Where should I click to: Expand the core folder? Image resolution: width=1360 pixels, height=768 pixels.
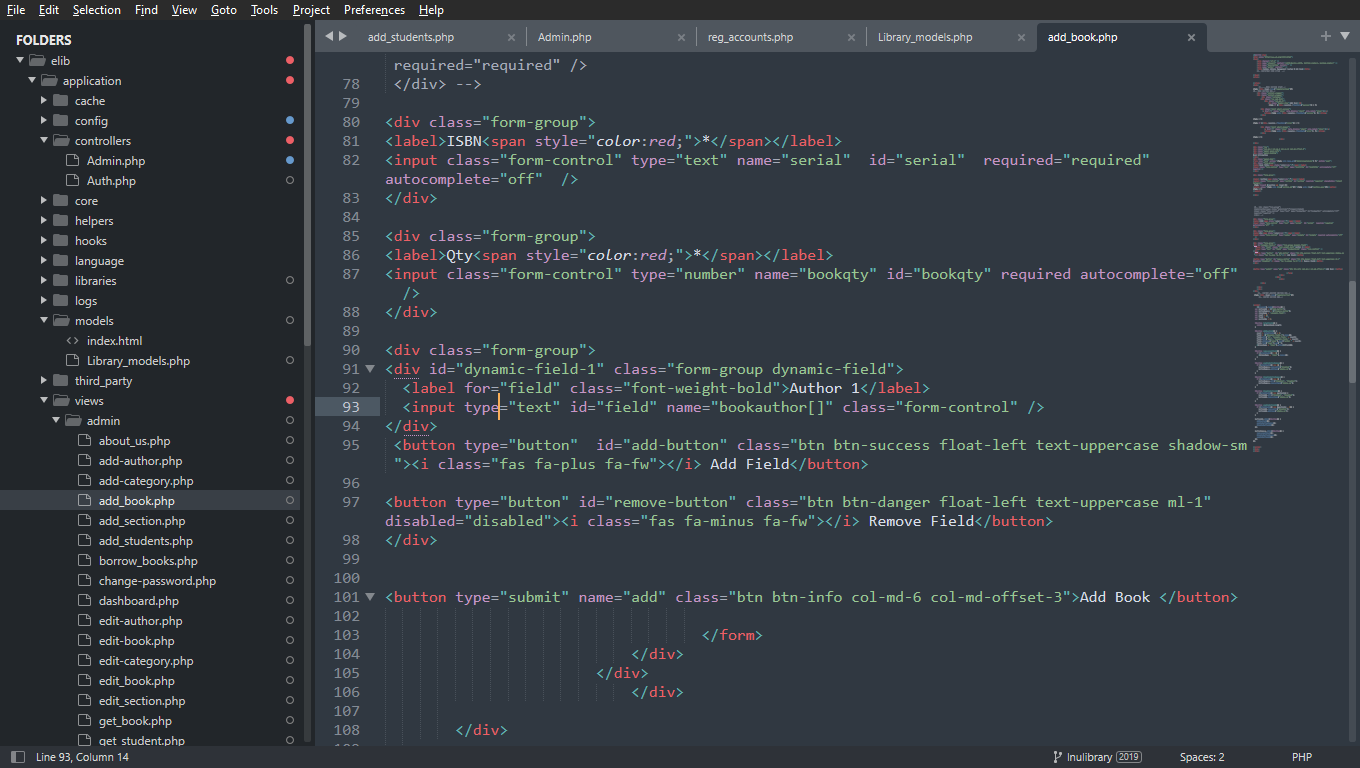coord(44,200)
